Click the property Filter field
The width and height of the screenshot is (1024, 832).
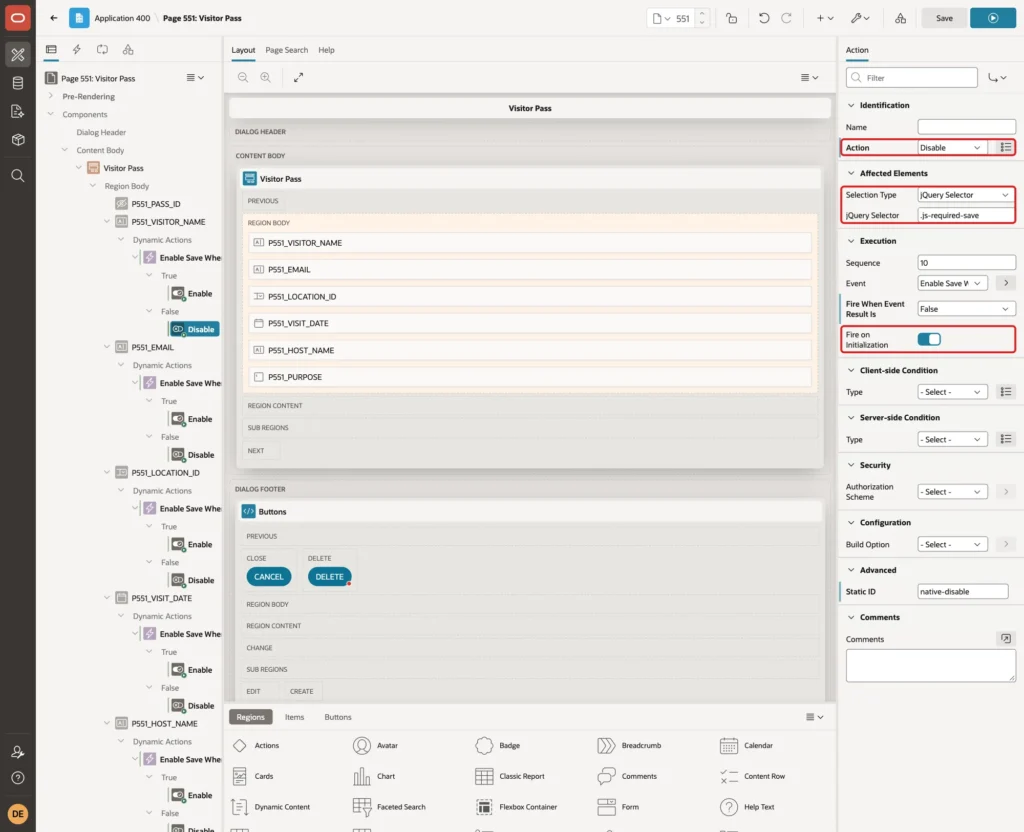click(912, 78)
